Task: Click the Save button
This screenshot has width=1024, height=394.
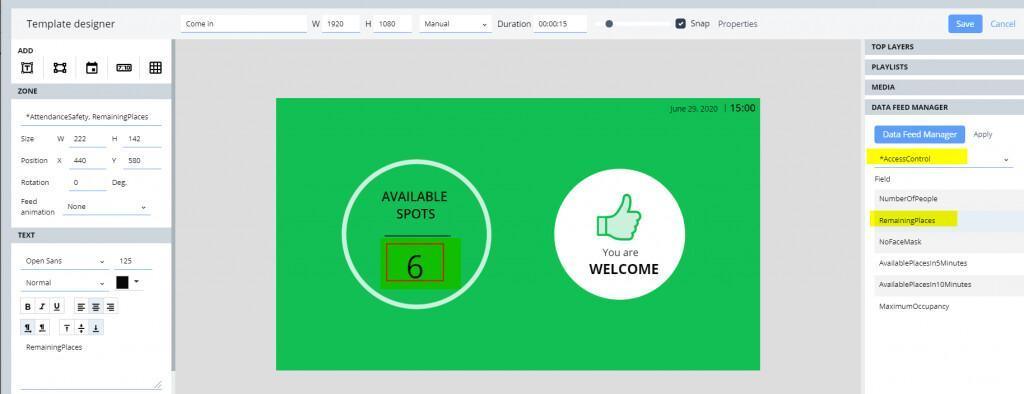Action: coord(965,24)
